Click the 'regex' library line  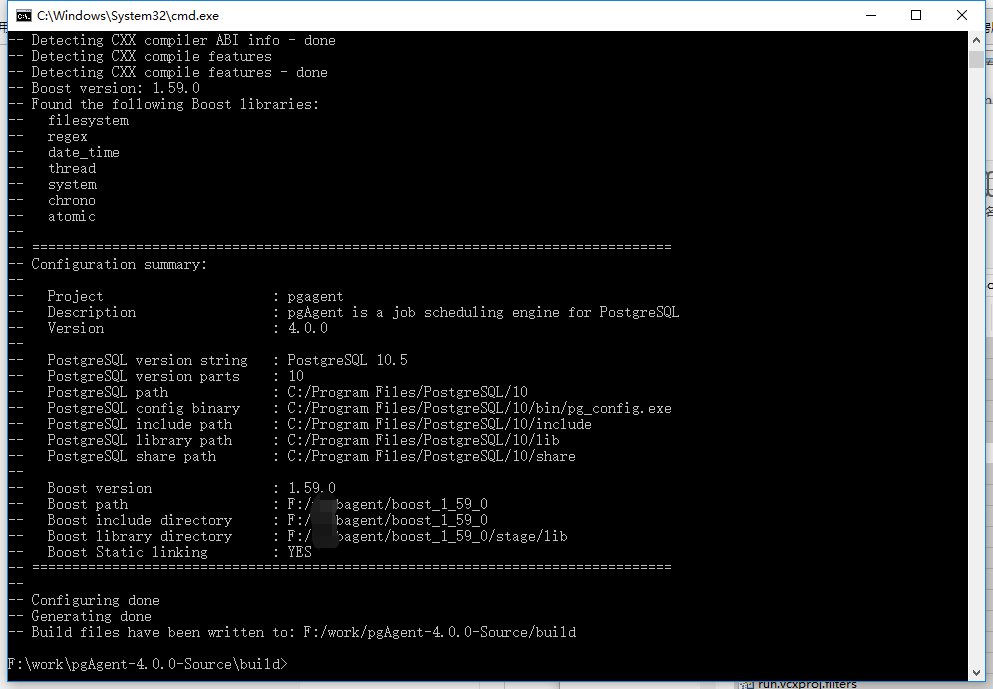coord(68,136)
